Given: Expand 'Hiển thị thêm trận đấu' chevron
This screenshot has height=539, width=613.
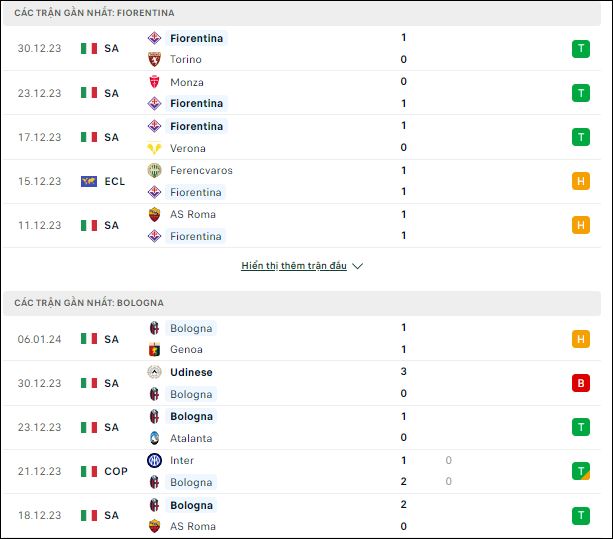Looking at the screenshot, I should [357, 266].
